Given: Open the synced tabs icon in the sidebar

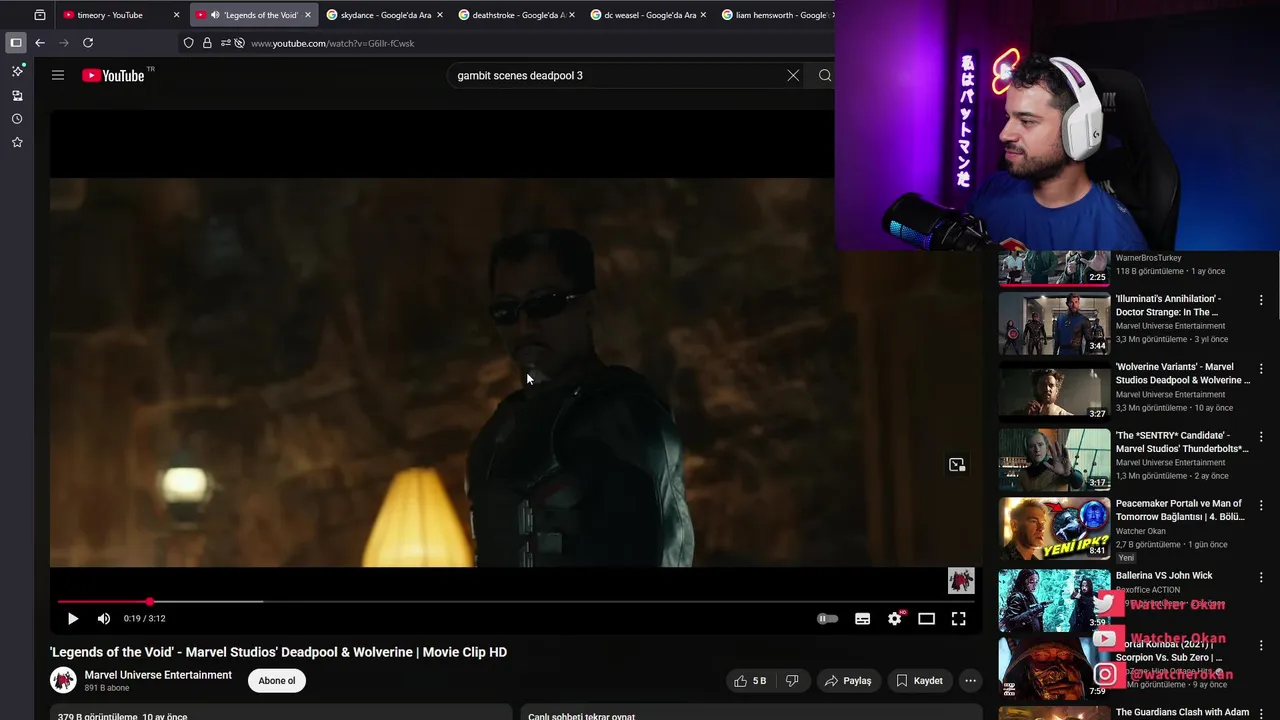Looking at the screenshot, I should (x=17, y=95).
